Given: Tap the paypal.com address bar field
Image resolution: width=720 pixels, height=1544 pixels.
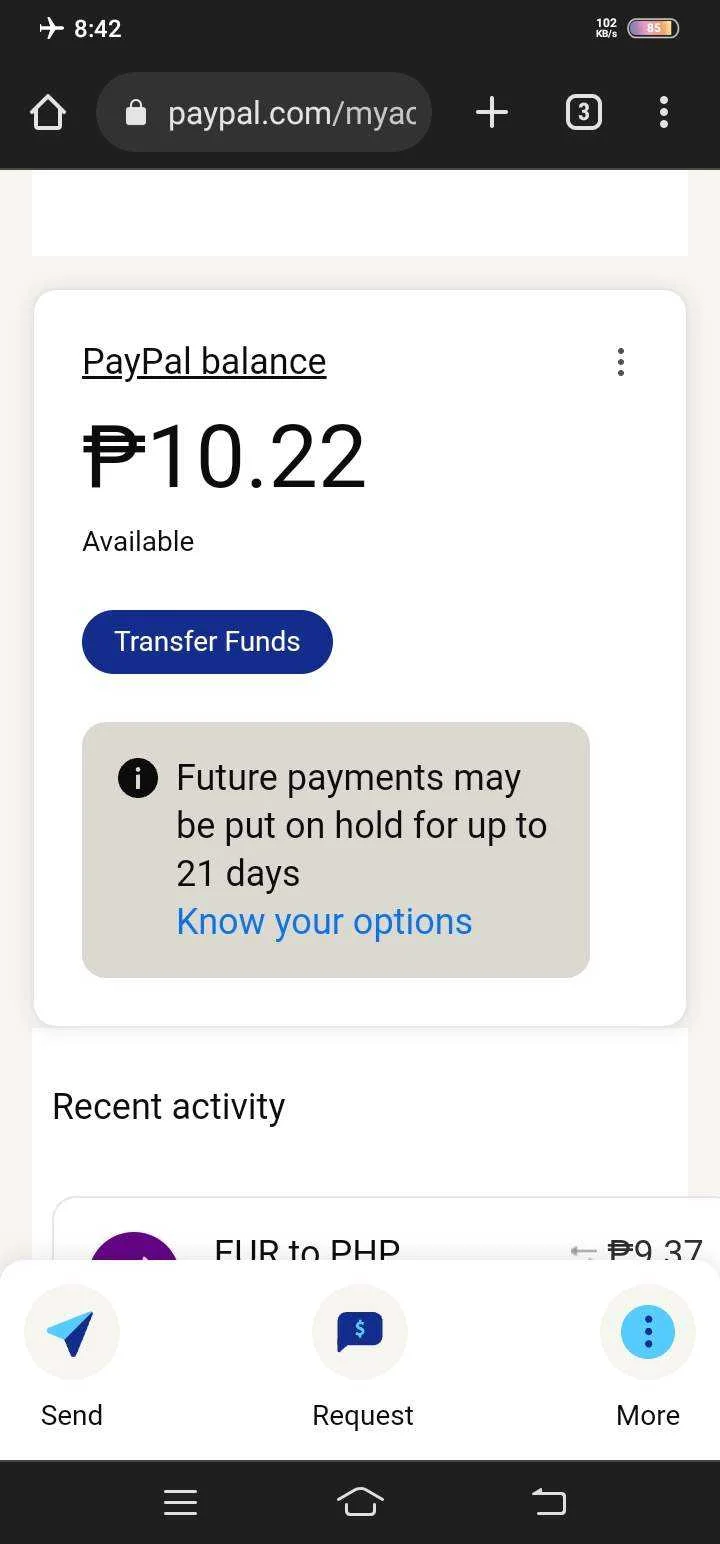Looking at the screenshot, I should tap(264, 112).
